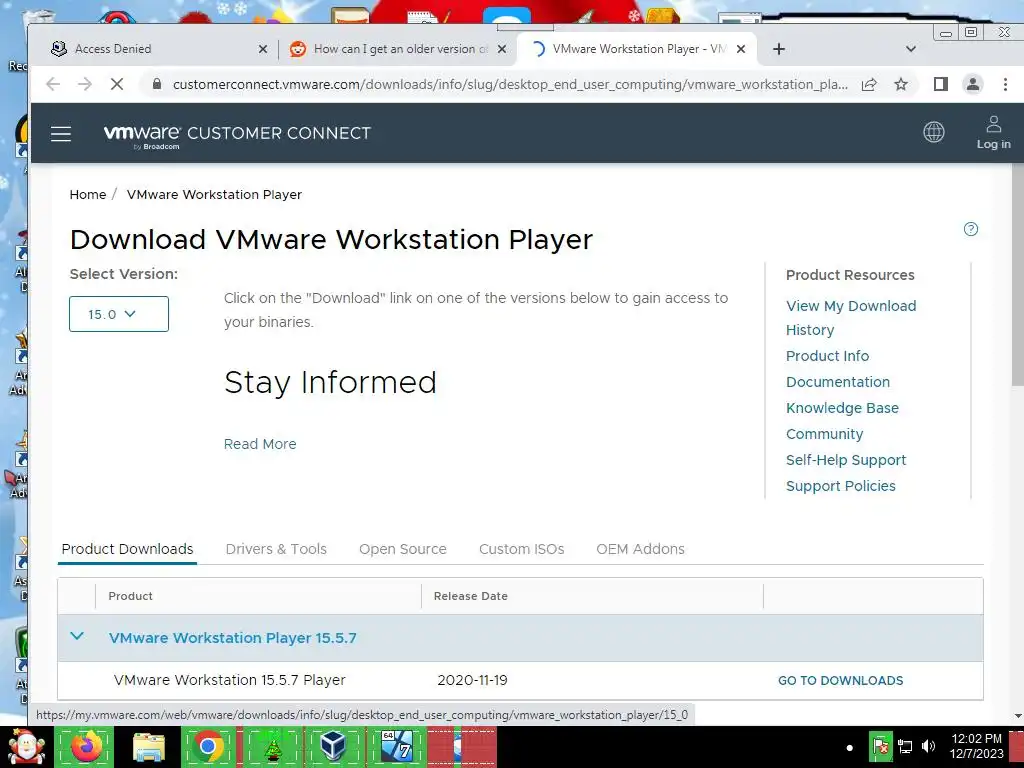Open Support Policies link
1024x768 pixels.
(x=840, y=487)
